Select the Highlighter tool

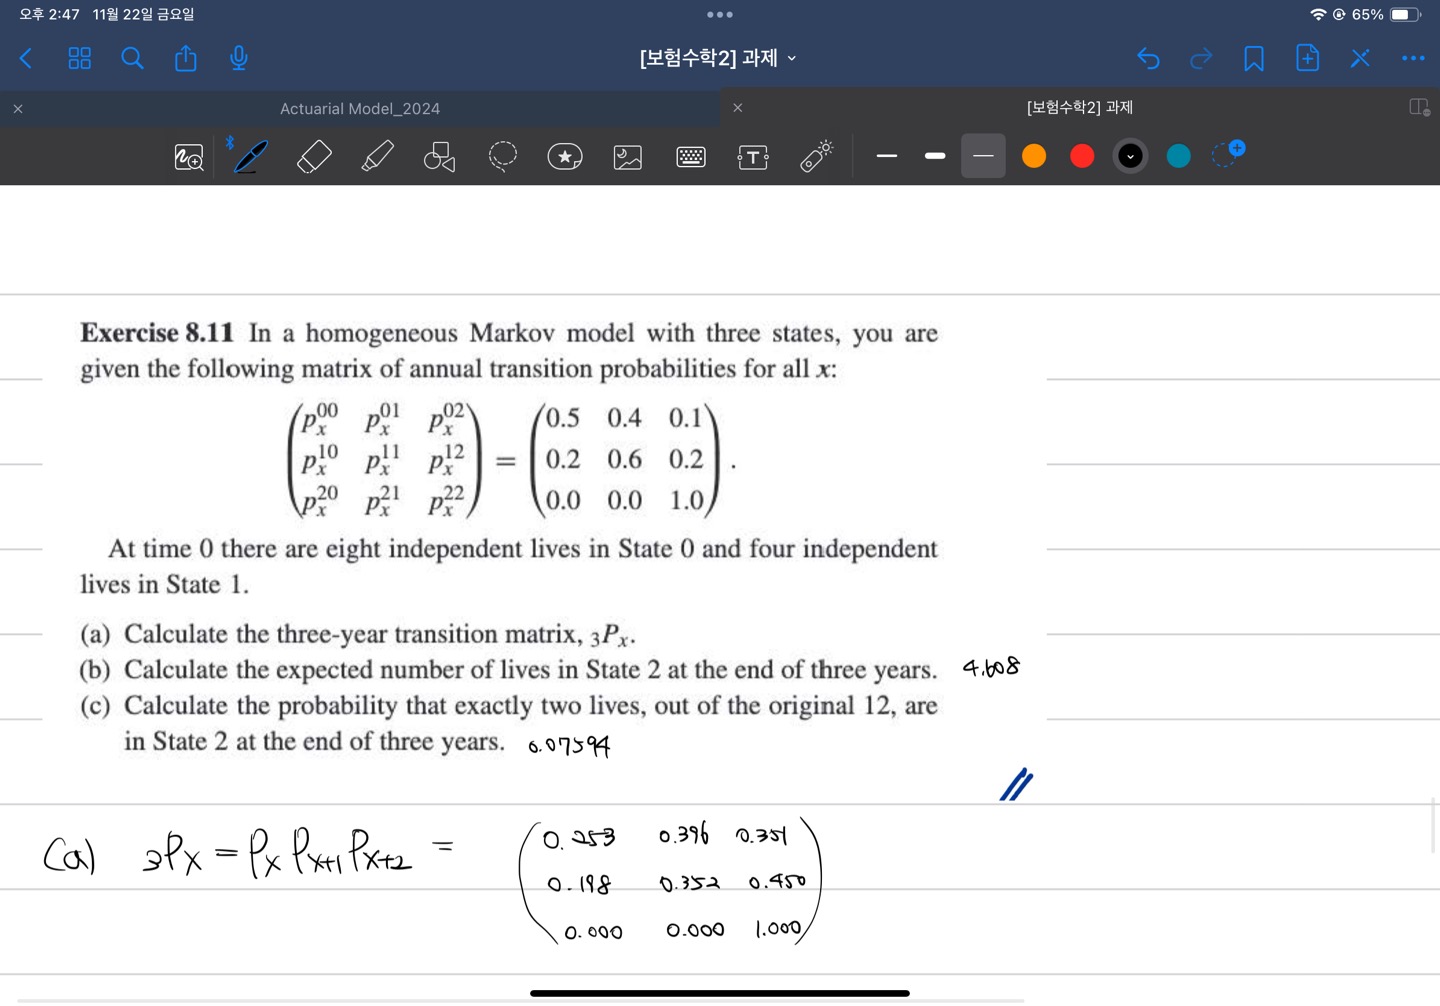pyautogui.click(x=377, y=156)
